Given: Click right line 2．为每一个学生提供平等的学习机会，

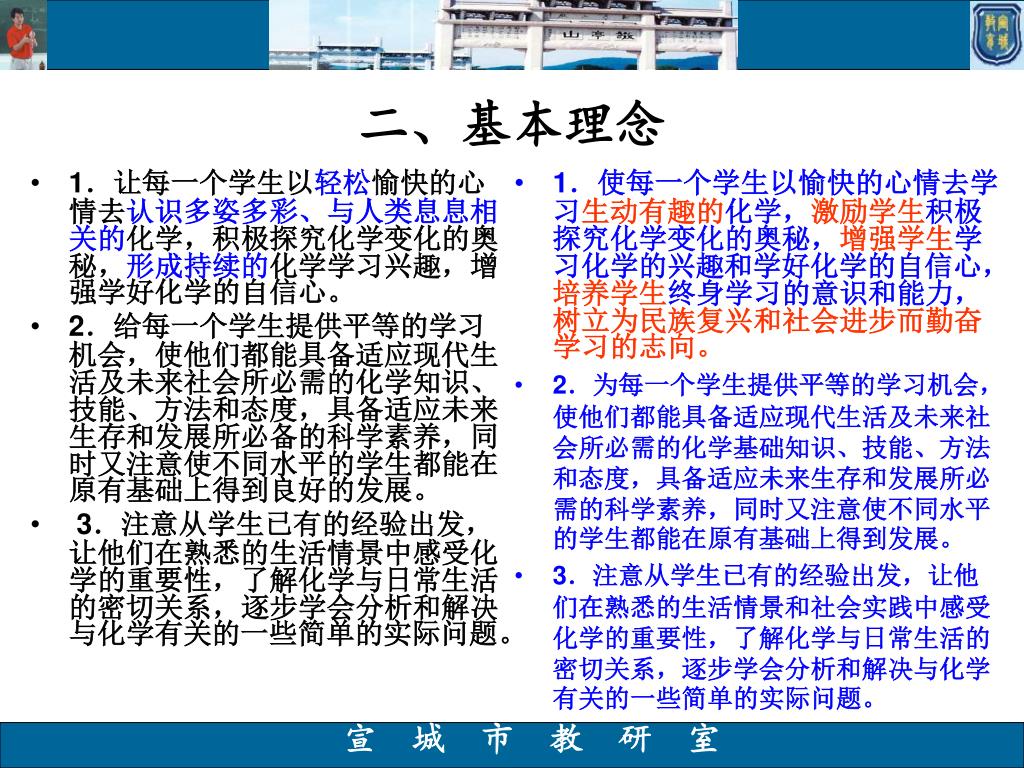Looking at the screenshot, I should (771, 385).
